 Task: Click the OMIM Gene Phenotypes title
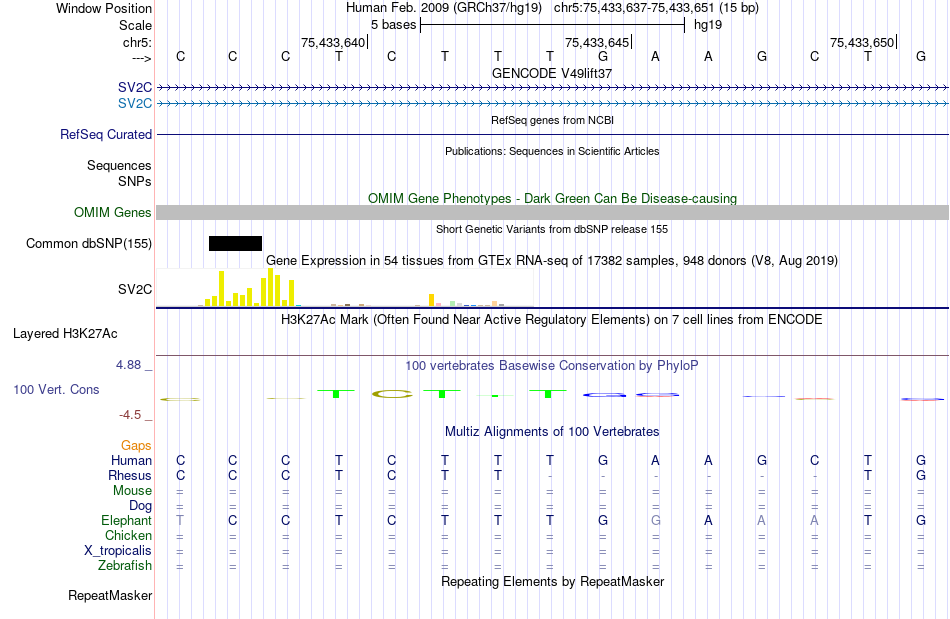pyautogui.click(x=553, y=199)
